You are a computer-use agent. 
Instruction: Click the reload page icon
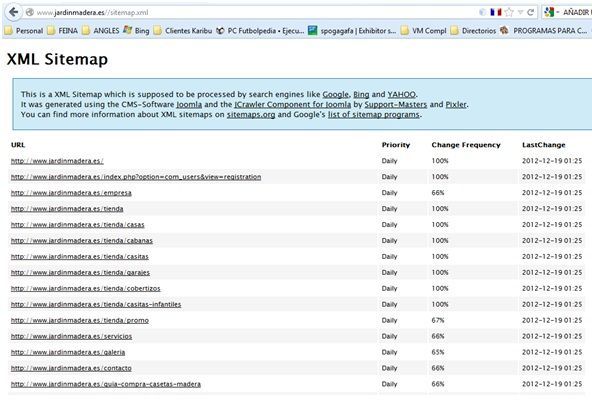[x=530, y=12]
